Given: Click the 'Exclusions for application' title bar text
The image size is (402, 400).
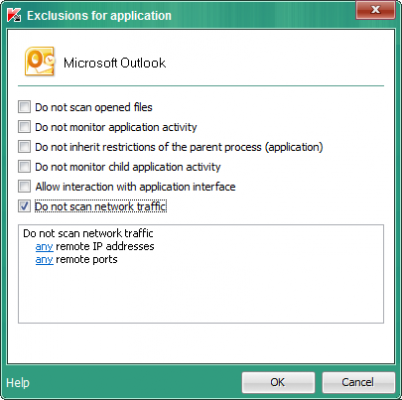Looking at the screenshot, I should pyautogui.click(x=99, y=16).
